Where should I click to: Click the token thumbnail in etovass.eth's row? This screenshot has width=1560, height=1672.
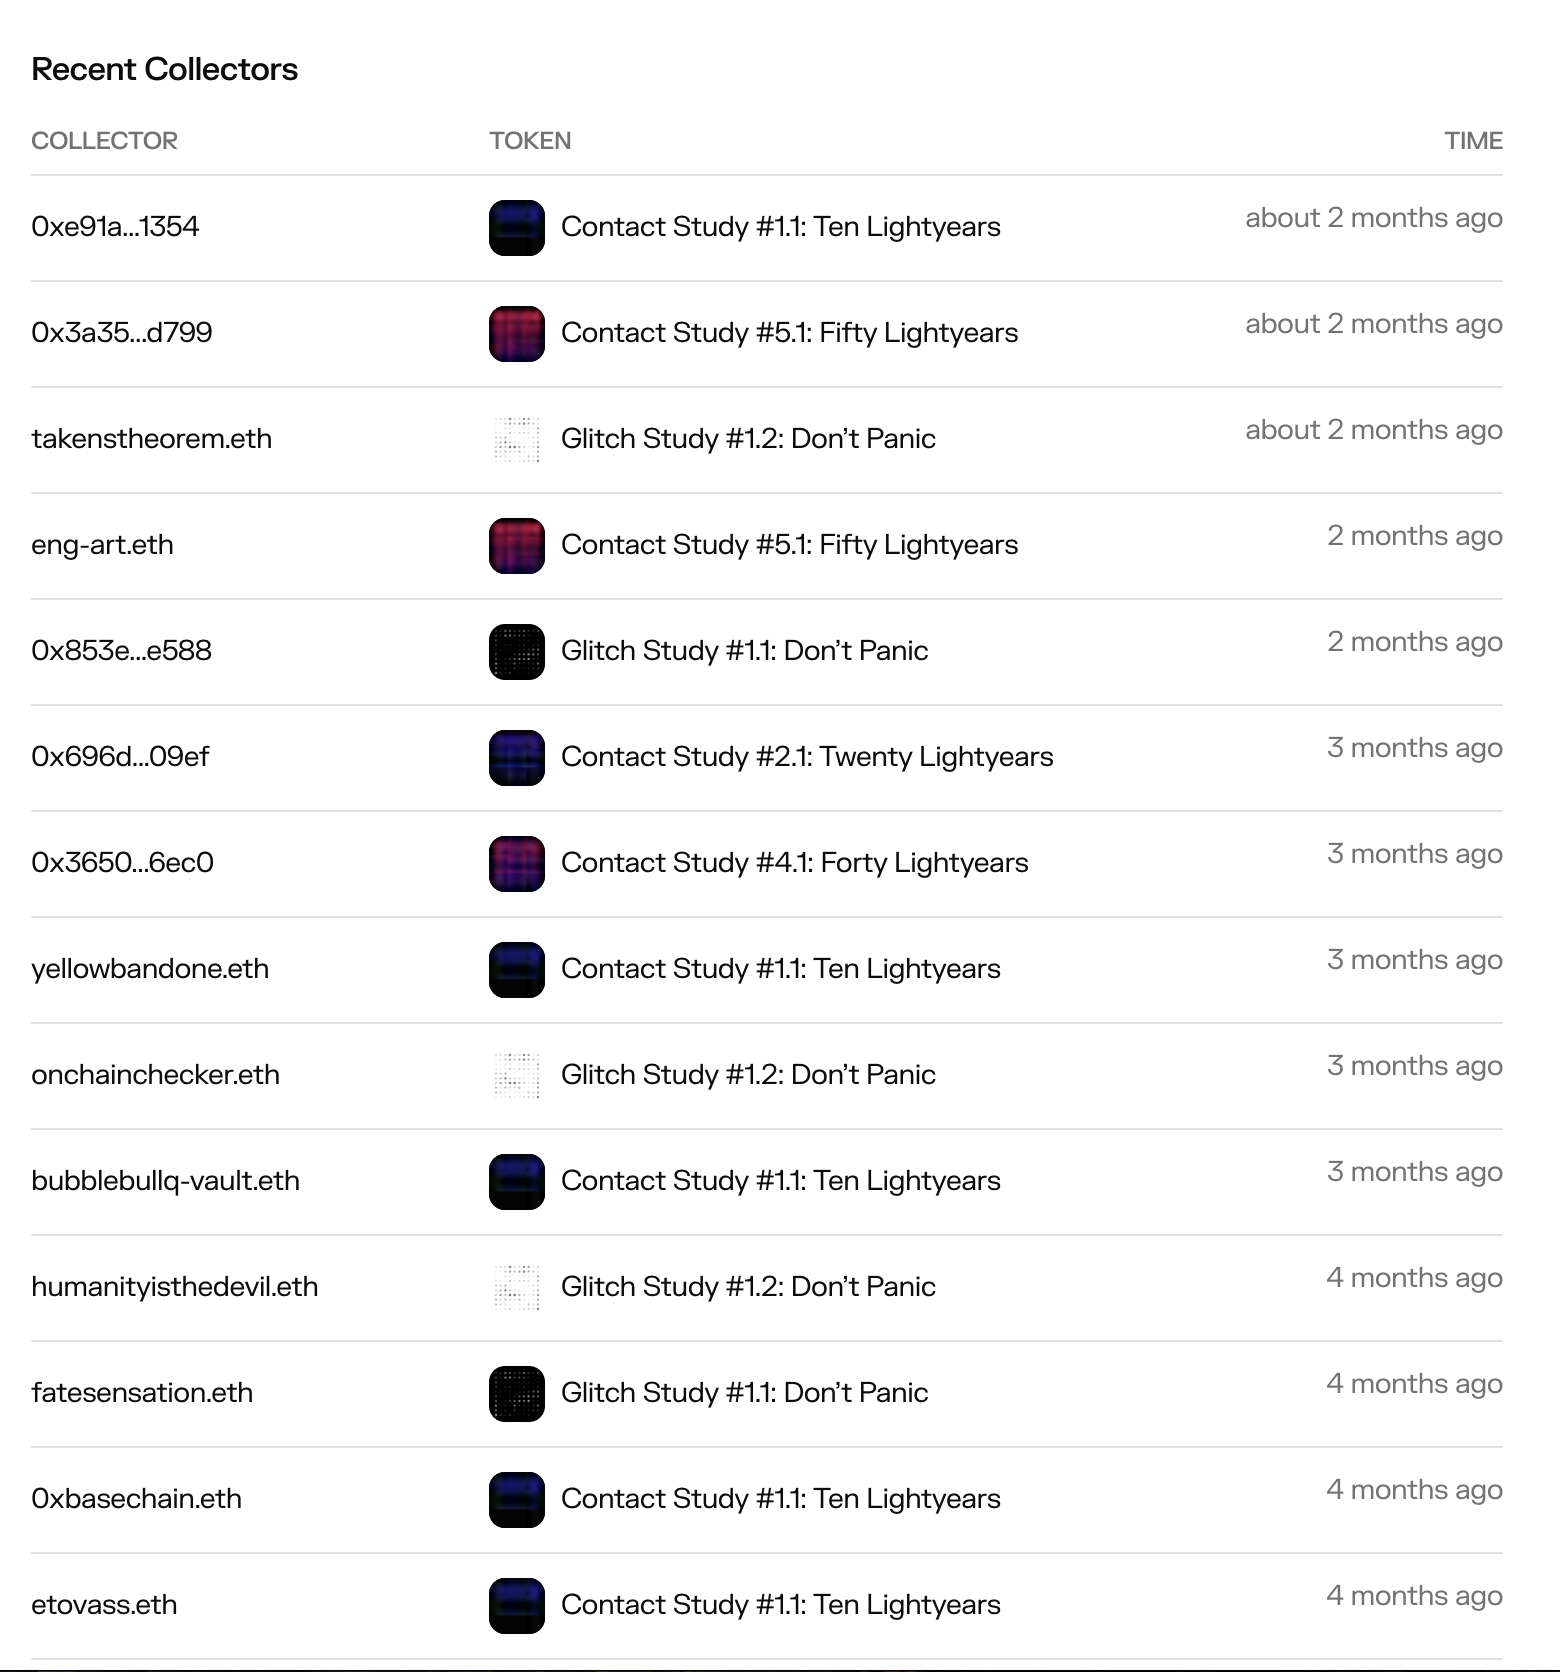point(516,1606)
